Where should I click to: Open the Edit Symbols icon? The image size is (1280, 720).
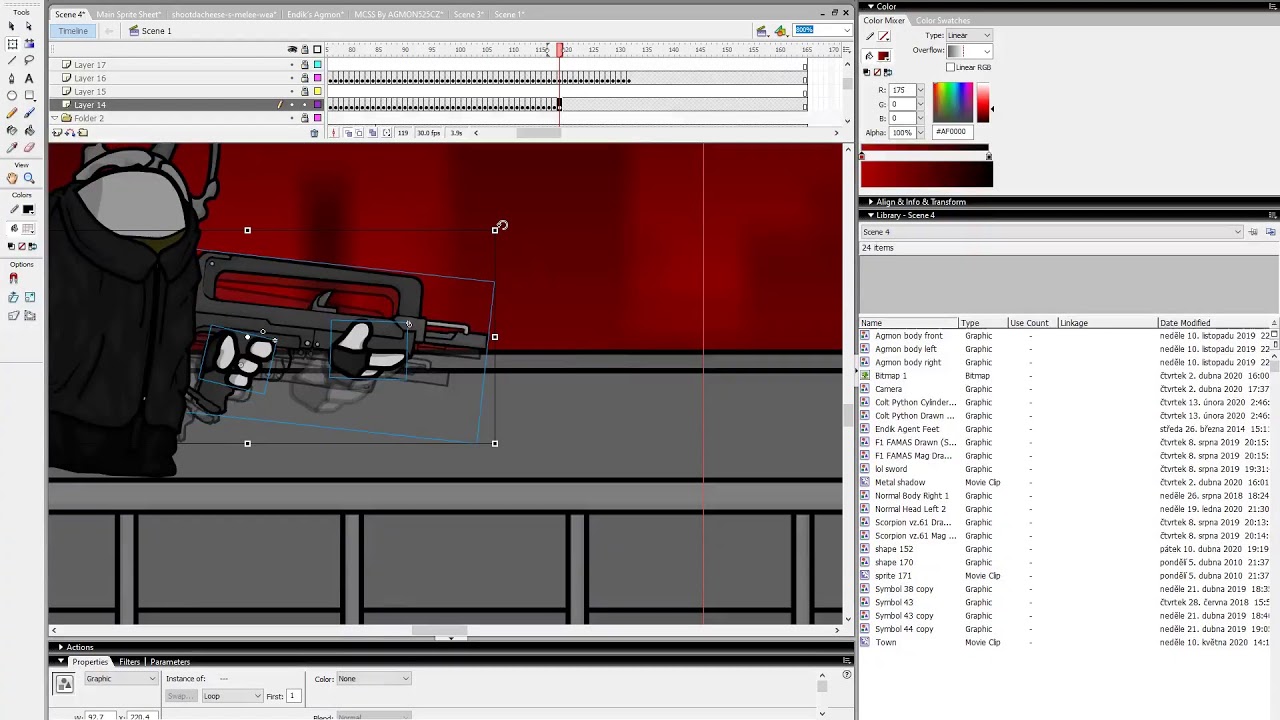[x=781, y=31]
